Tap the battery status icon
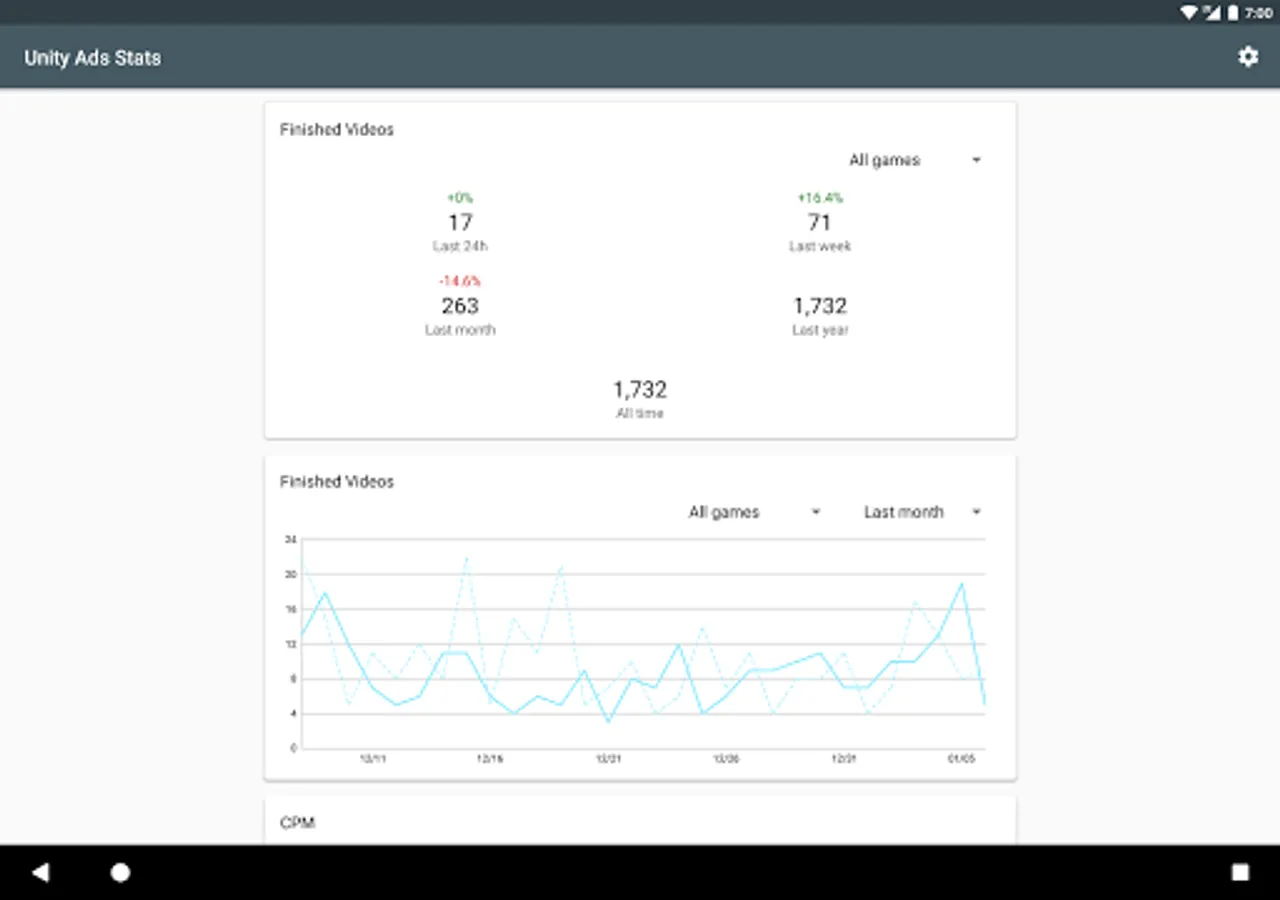 1234,12
